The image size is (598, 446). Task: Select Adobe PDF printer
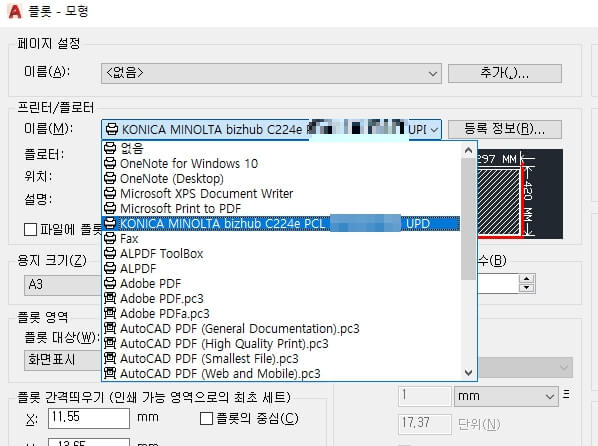(x=281, y=283)
